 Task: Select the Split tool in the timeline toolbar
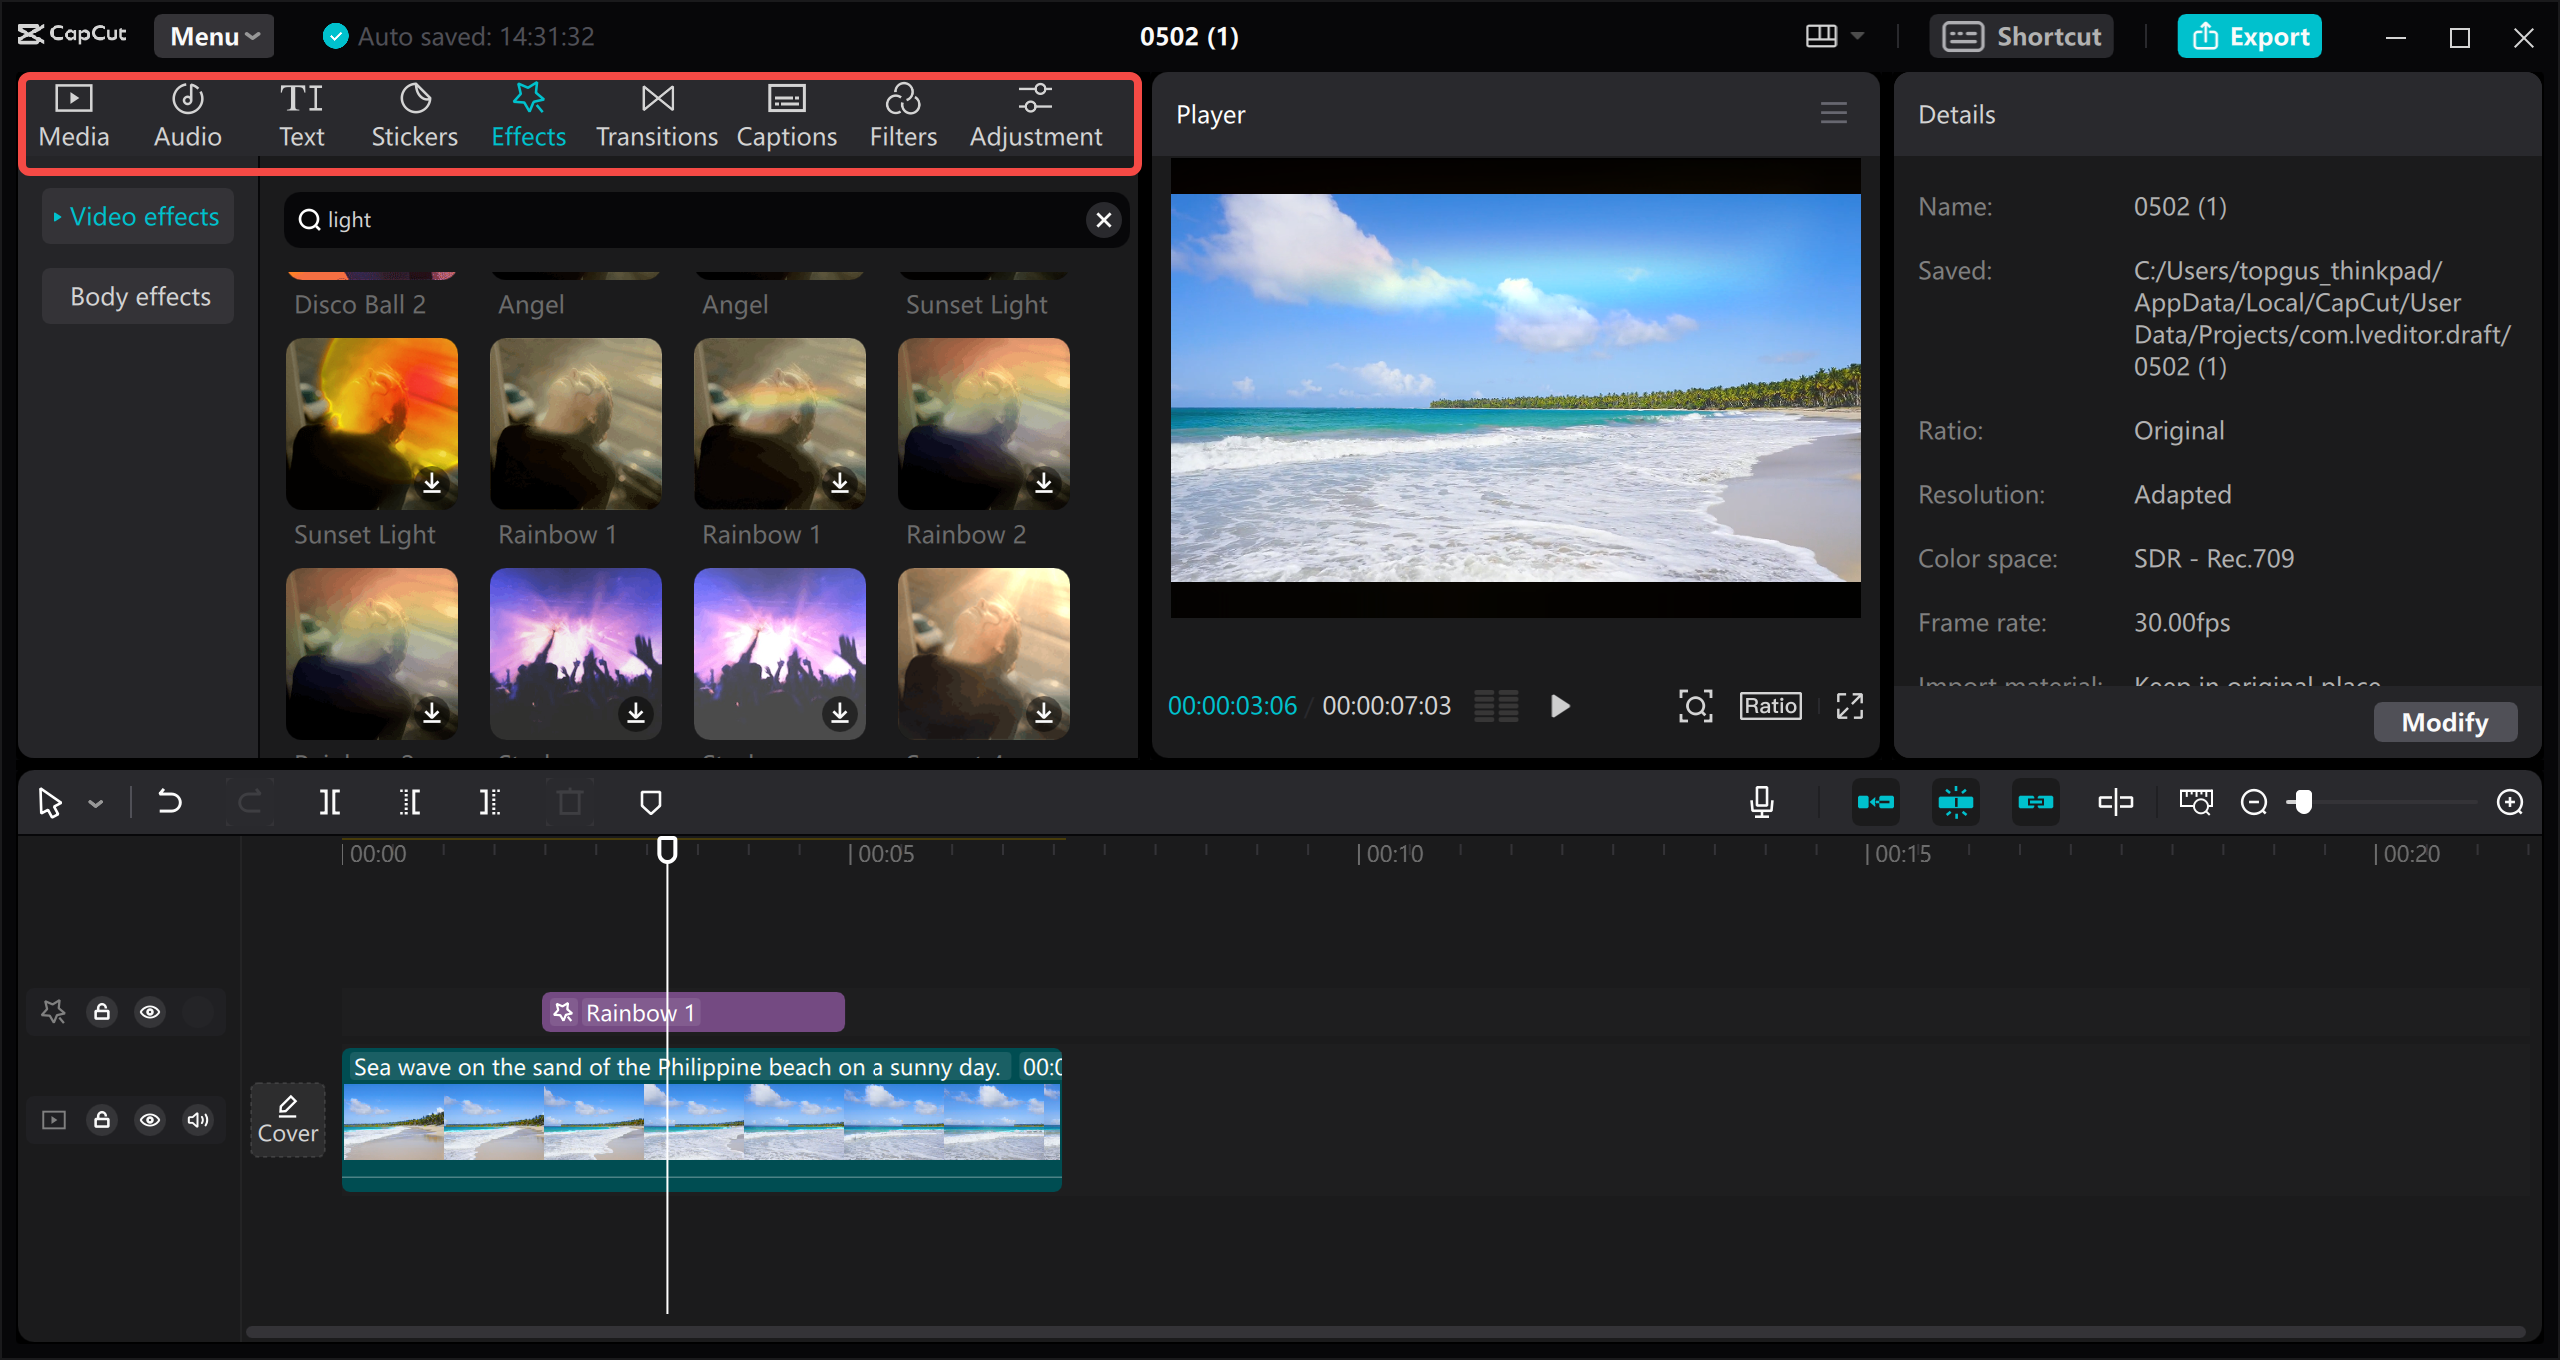330,801
